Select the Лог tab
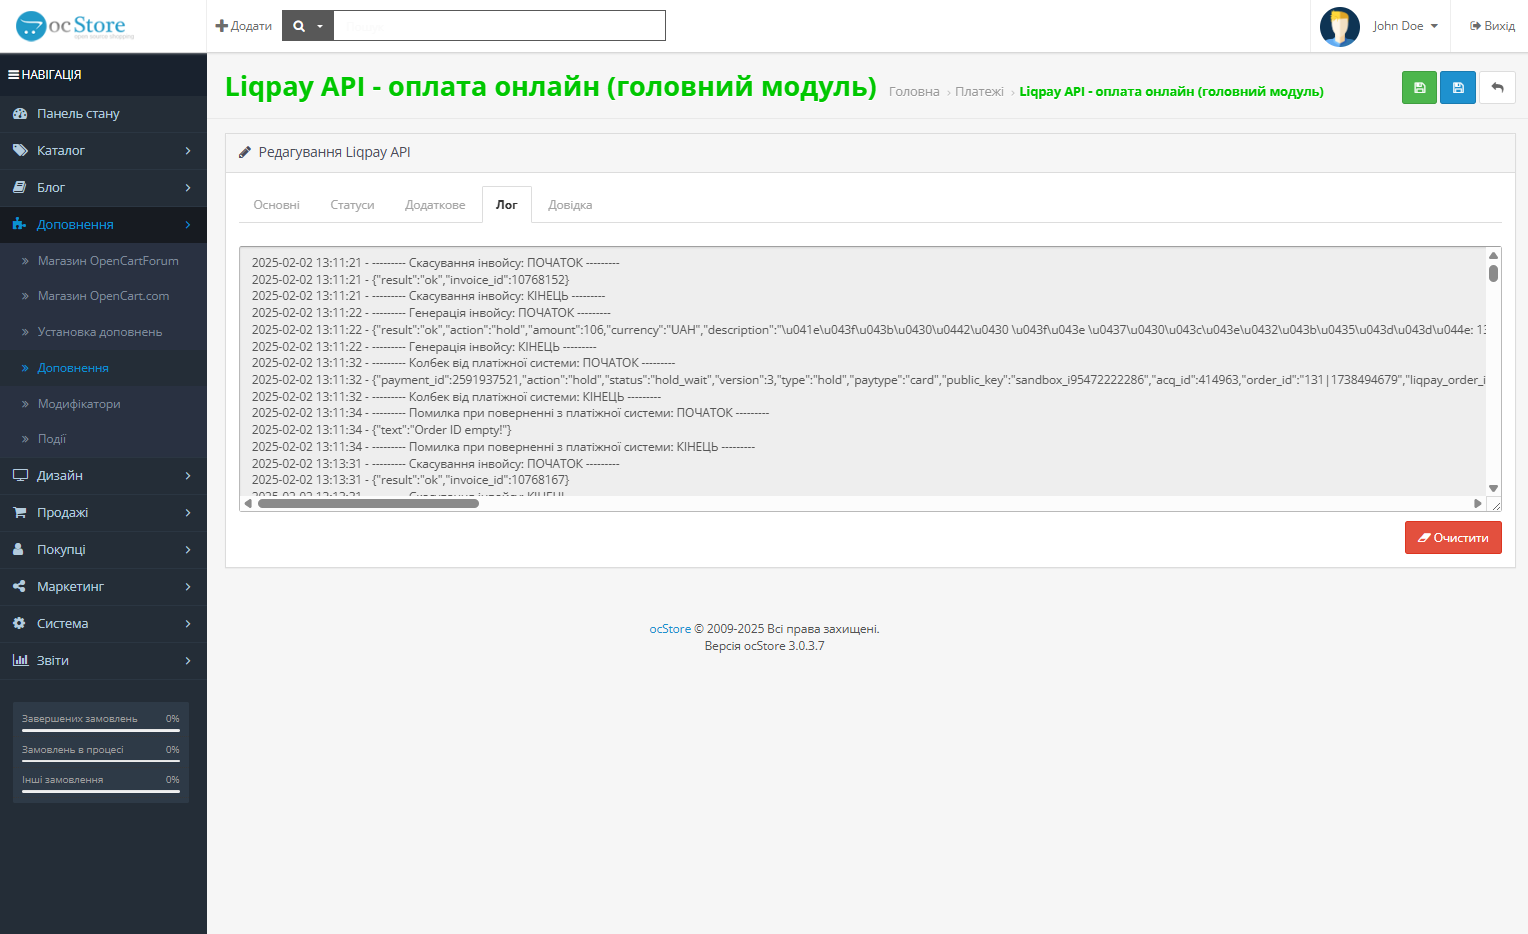1528x934 pixels. [507, 205]
